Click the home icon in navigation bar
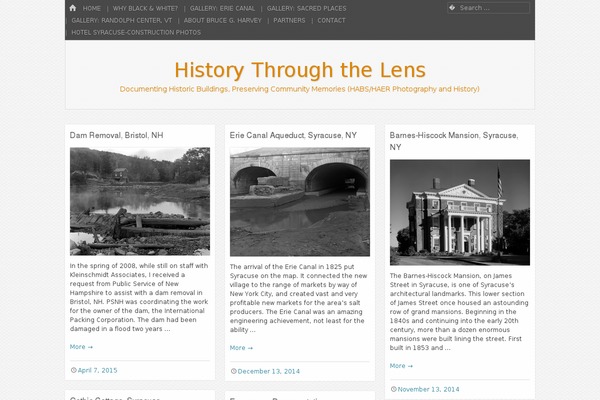This screenshot has width=600, height=400. tap(73, 8)
